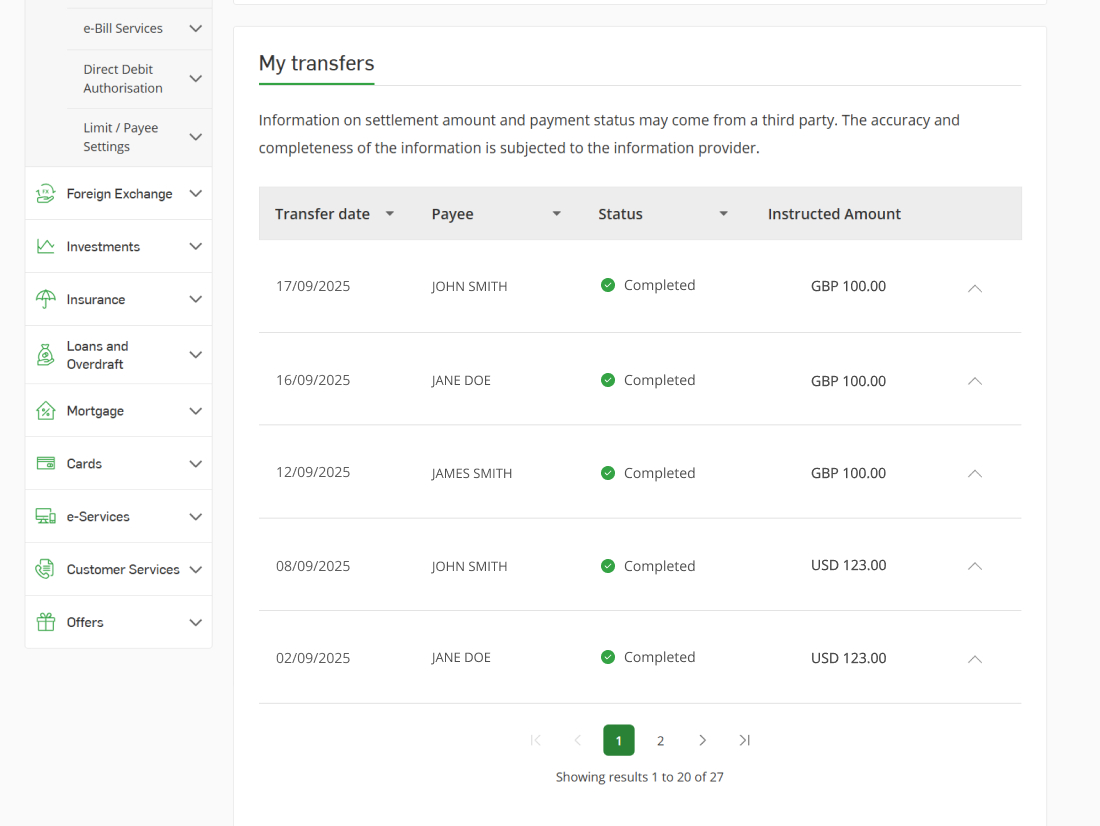1100x826 pixels.
Task: Sort by Transfer date column arrow
Action: (390, 214)
